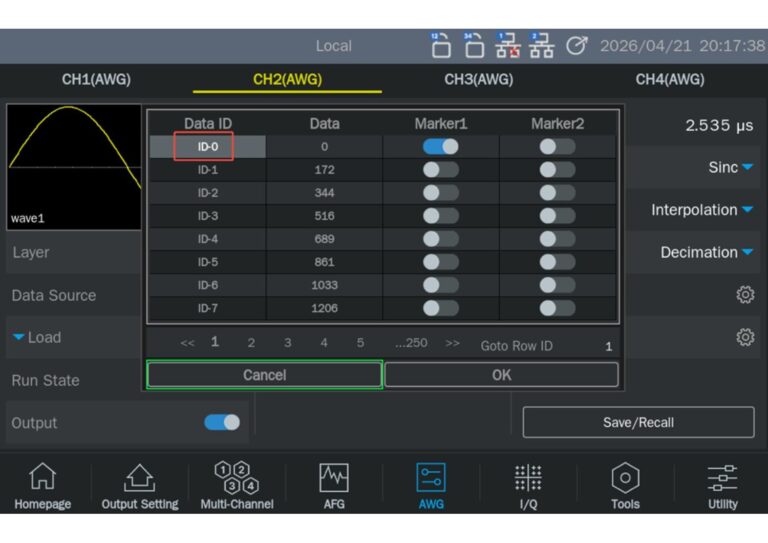Image resolution: width=768 pixels, height=543 pixels.
Task: Click the channel 3-4 coupling icon
Action: 474,46
